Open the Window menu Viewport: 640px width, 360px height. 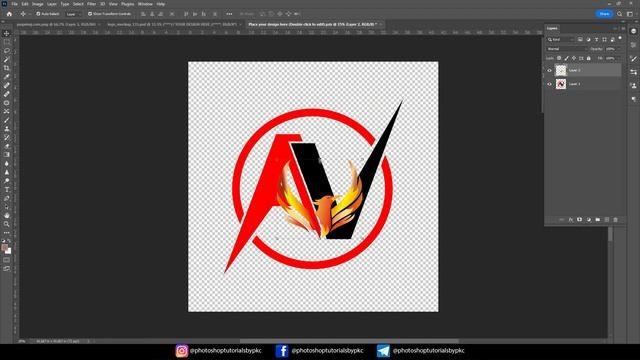[145, 4]
